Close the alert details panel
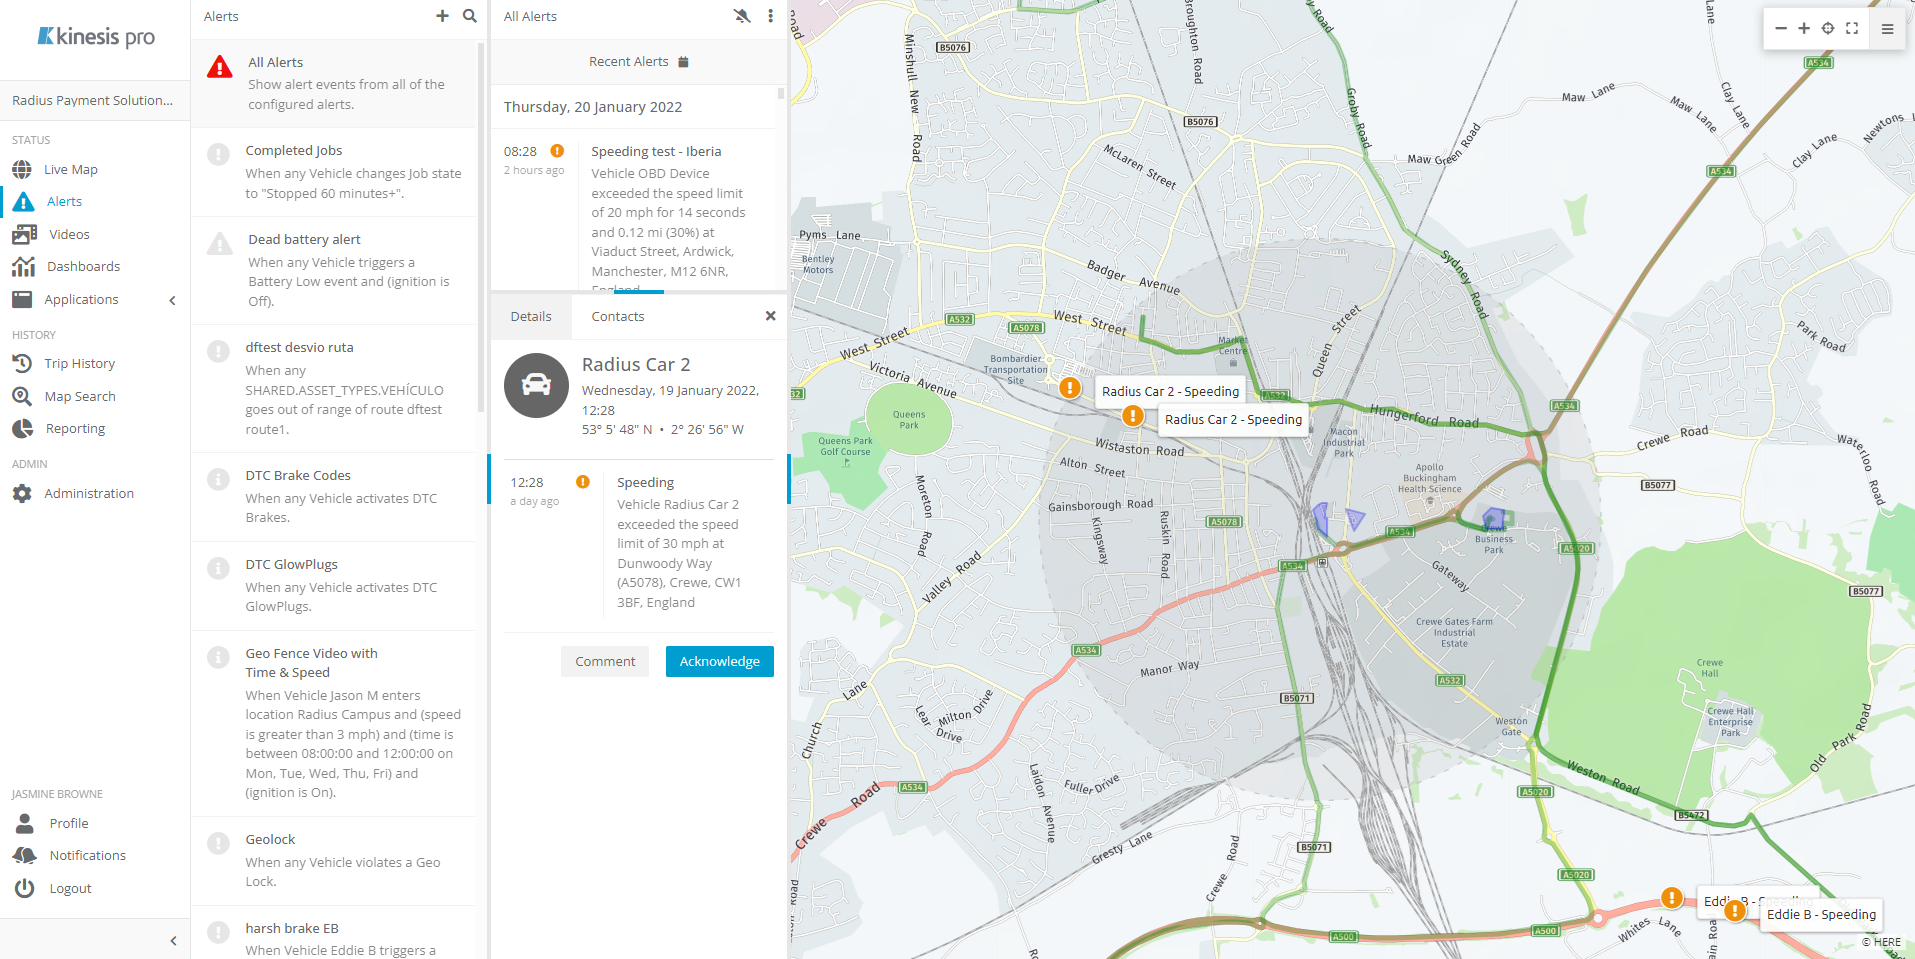Image resolution: width=1915 pixels, height=959 pixels. click(x=770, y=316)
